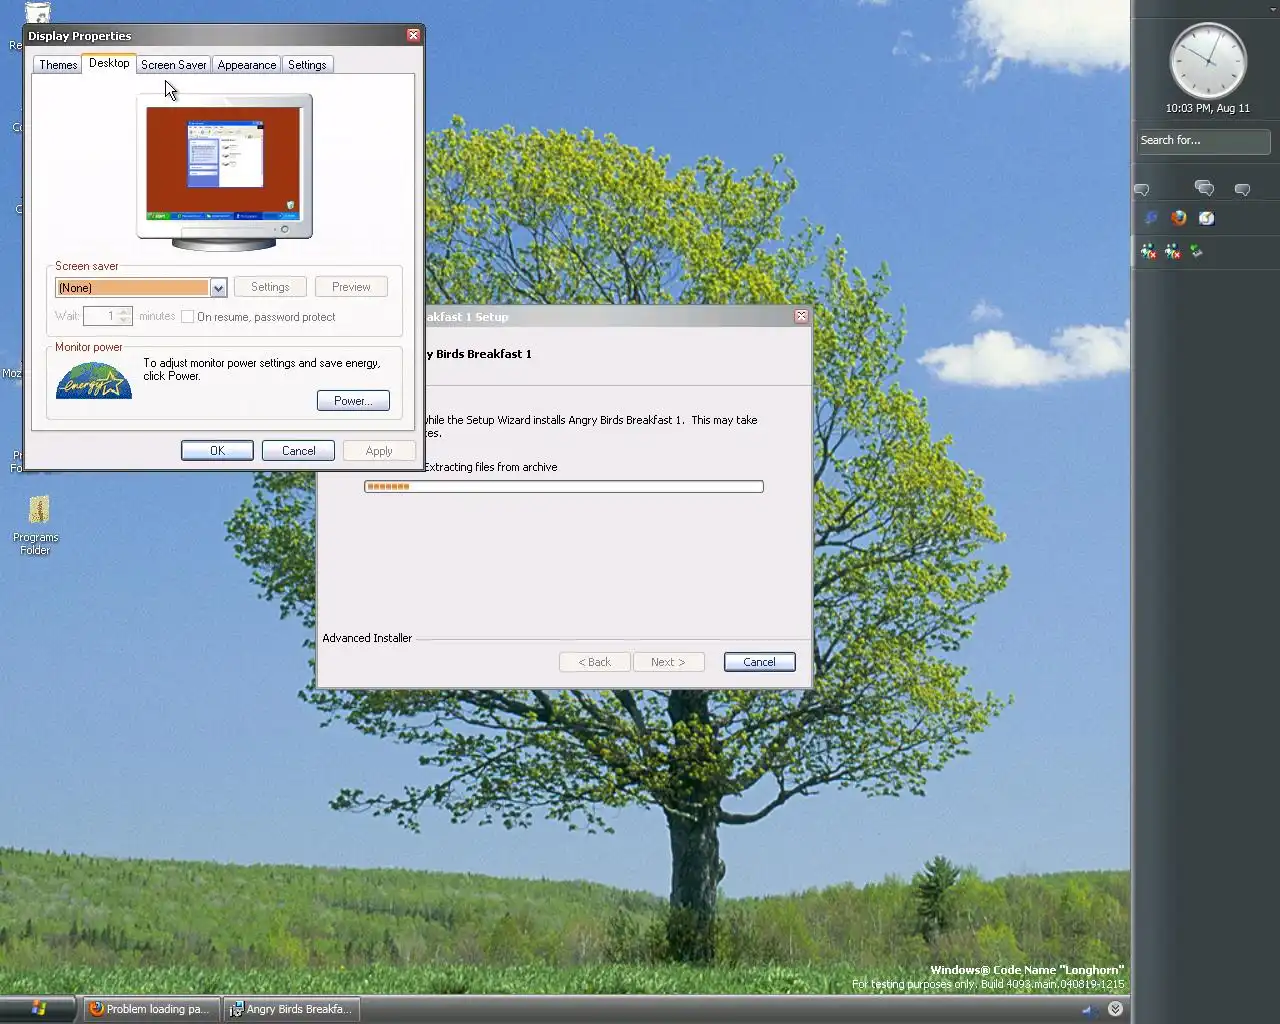Switch to the Screen Saver tab
This screenshot has height=1024, width=1280.
click(x=174, y=65)
